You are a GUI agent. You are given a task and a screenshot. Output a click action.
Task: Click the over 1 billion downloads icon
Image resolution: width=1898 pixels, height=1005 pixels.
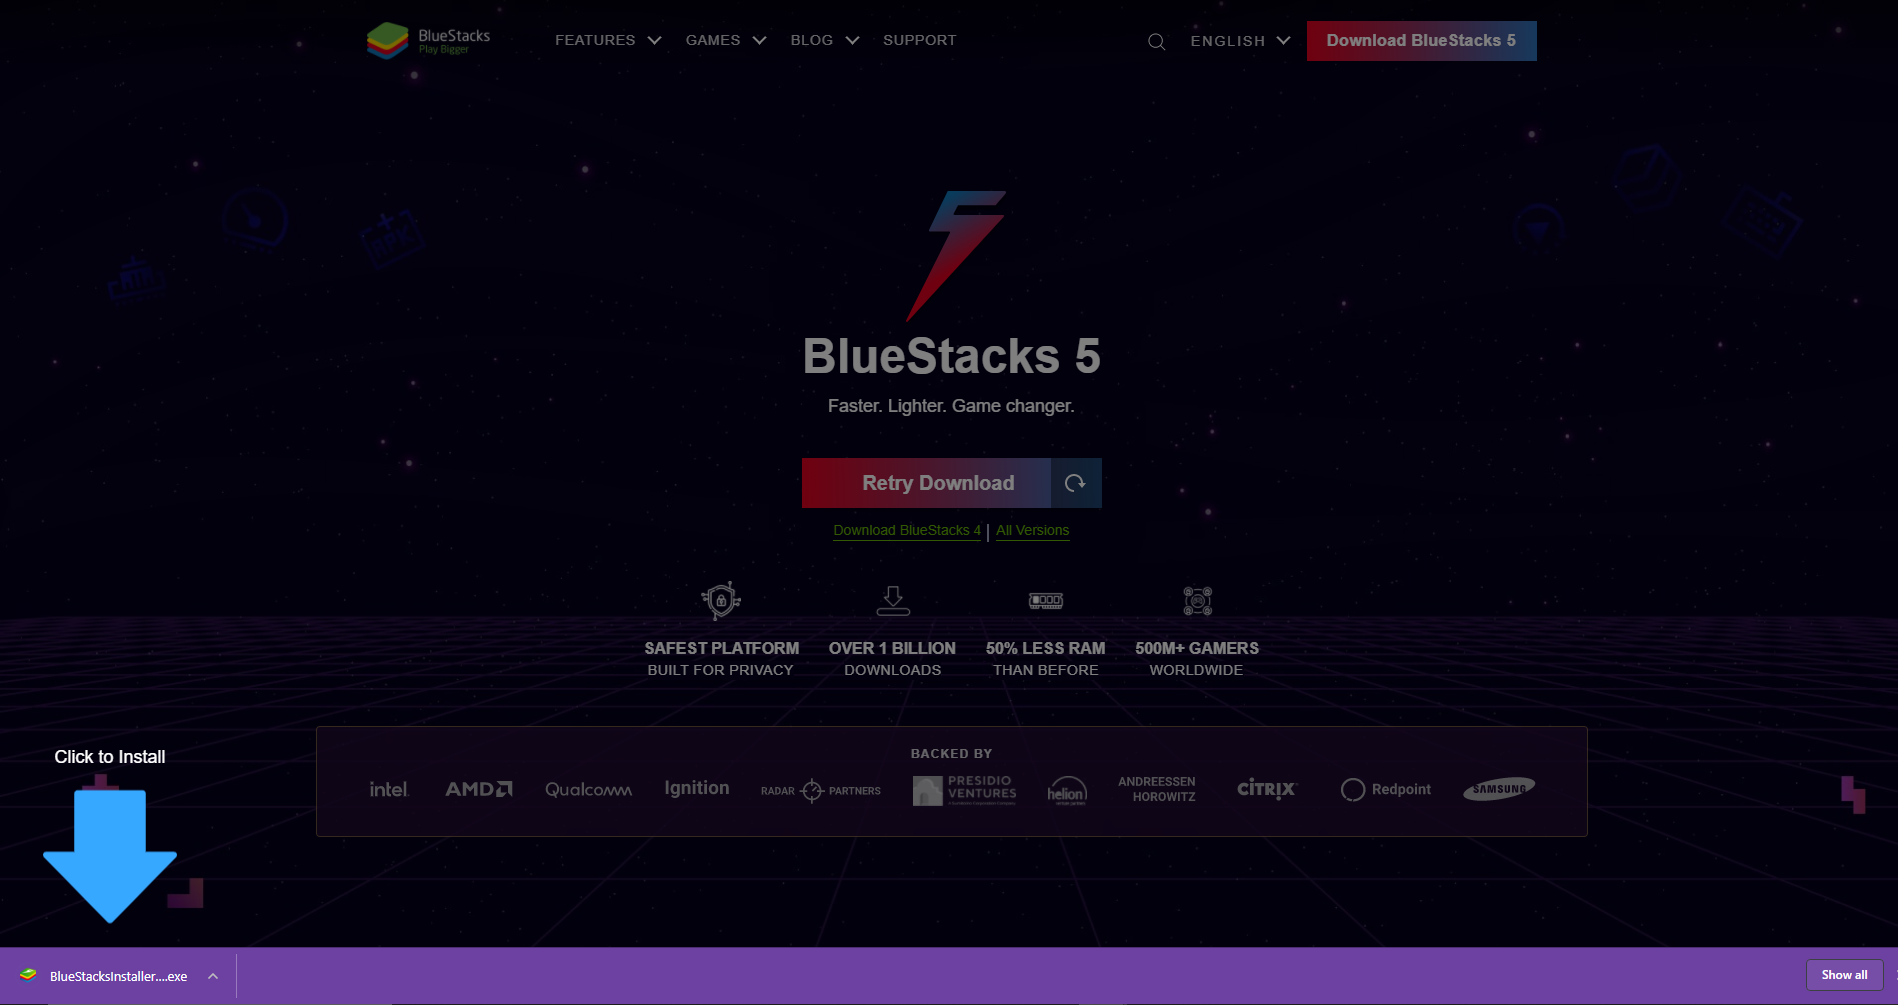(x=893, y=600)
